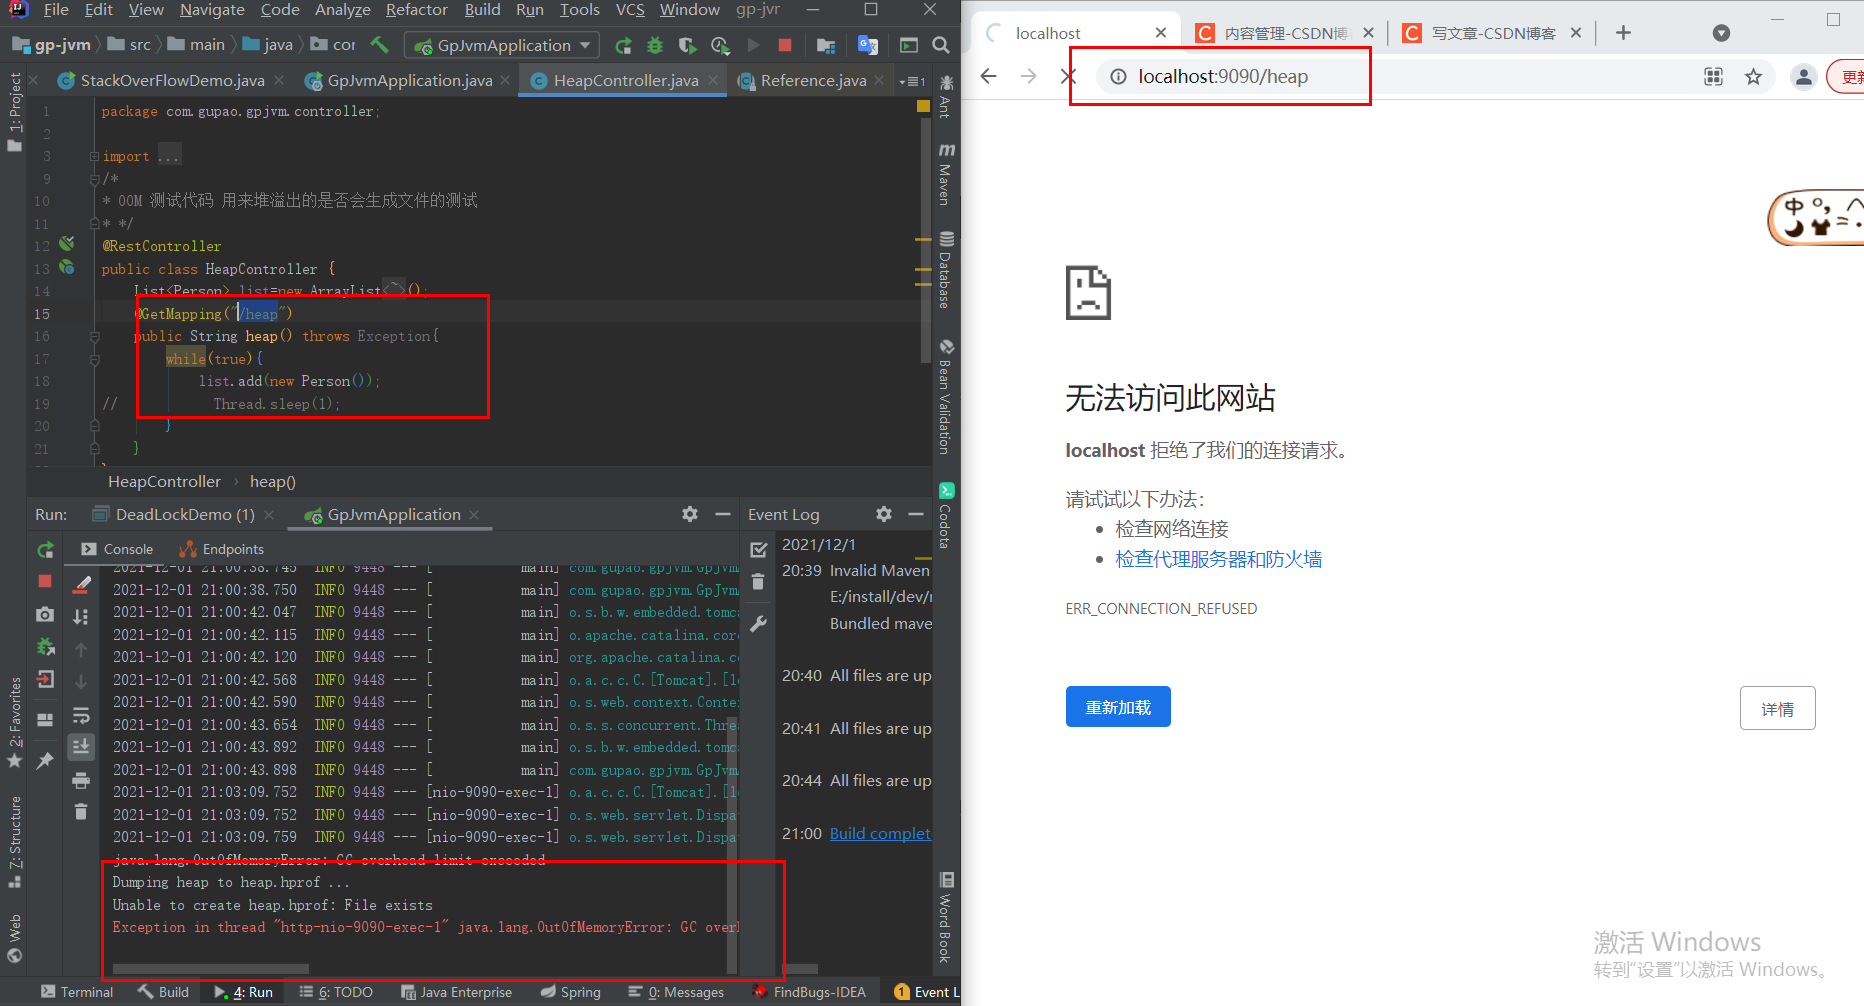Start a Debug session from the toolbar
1864x1006 pixels.
[654, 44]
